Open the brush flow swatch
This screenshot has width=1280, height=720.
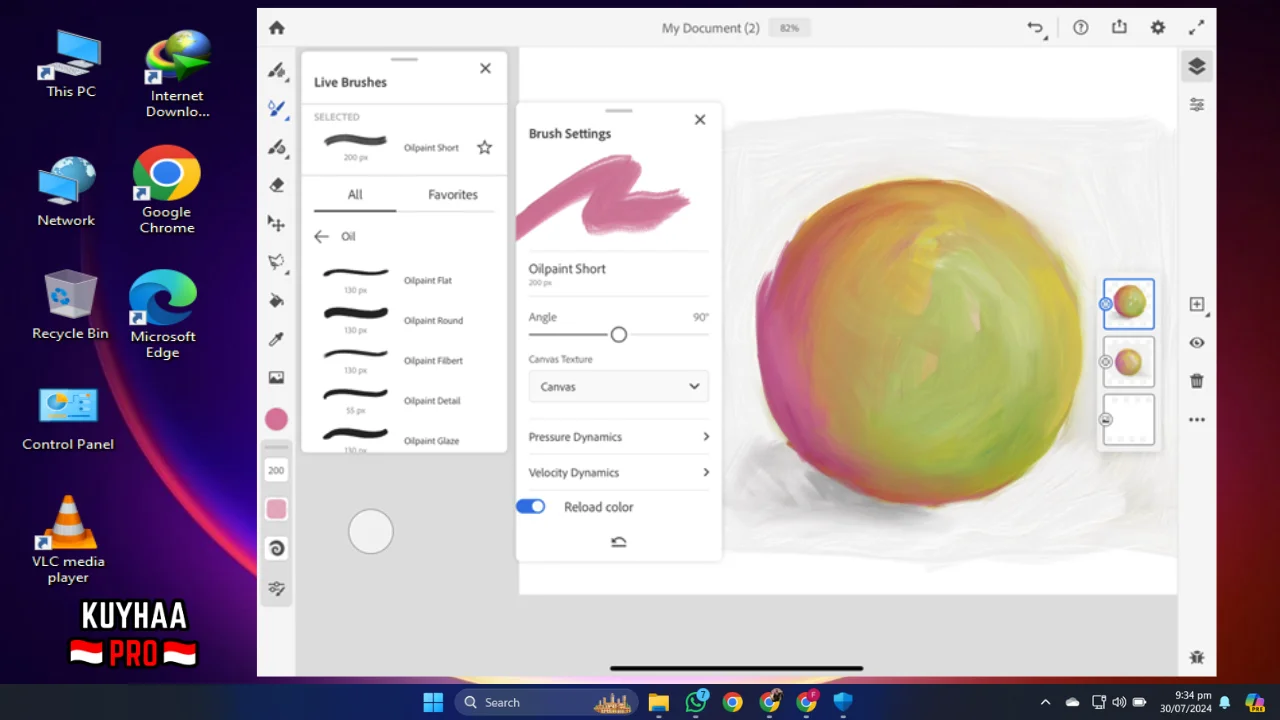click(x=277, y=509)
